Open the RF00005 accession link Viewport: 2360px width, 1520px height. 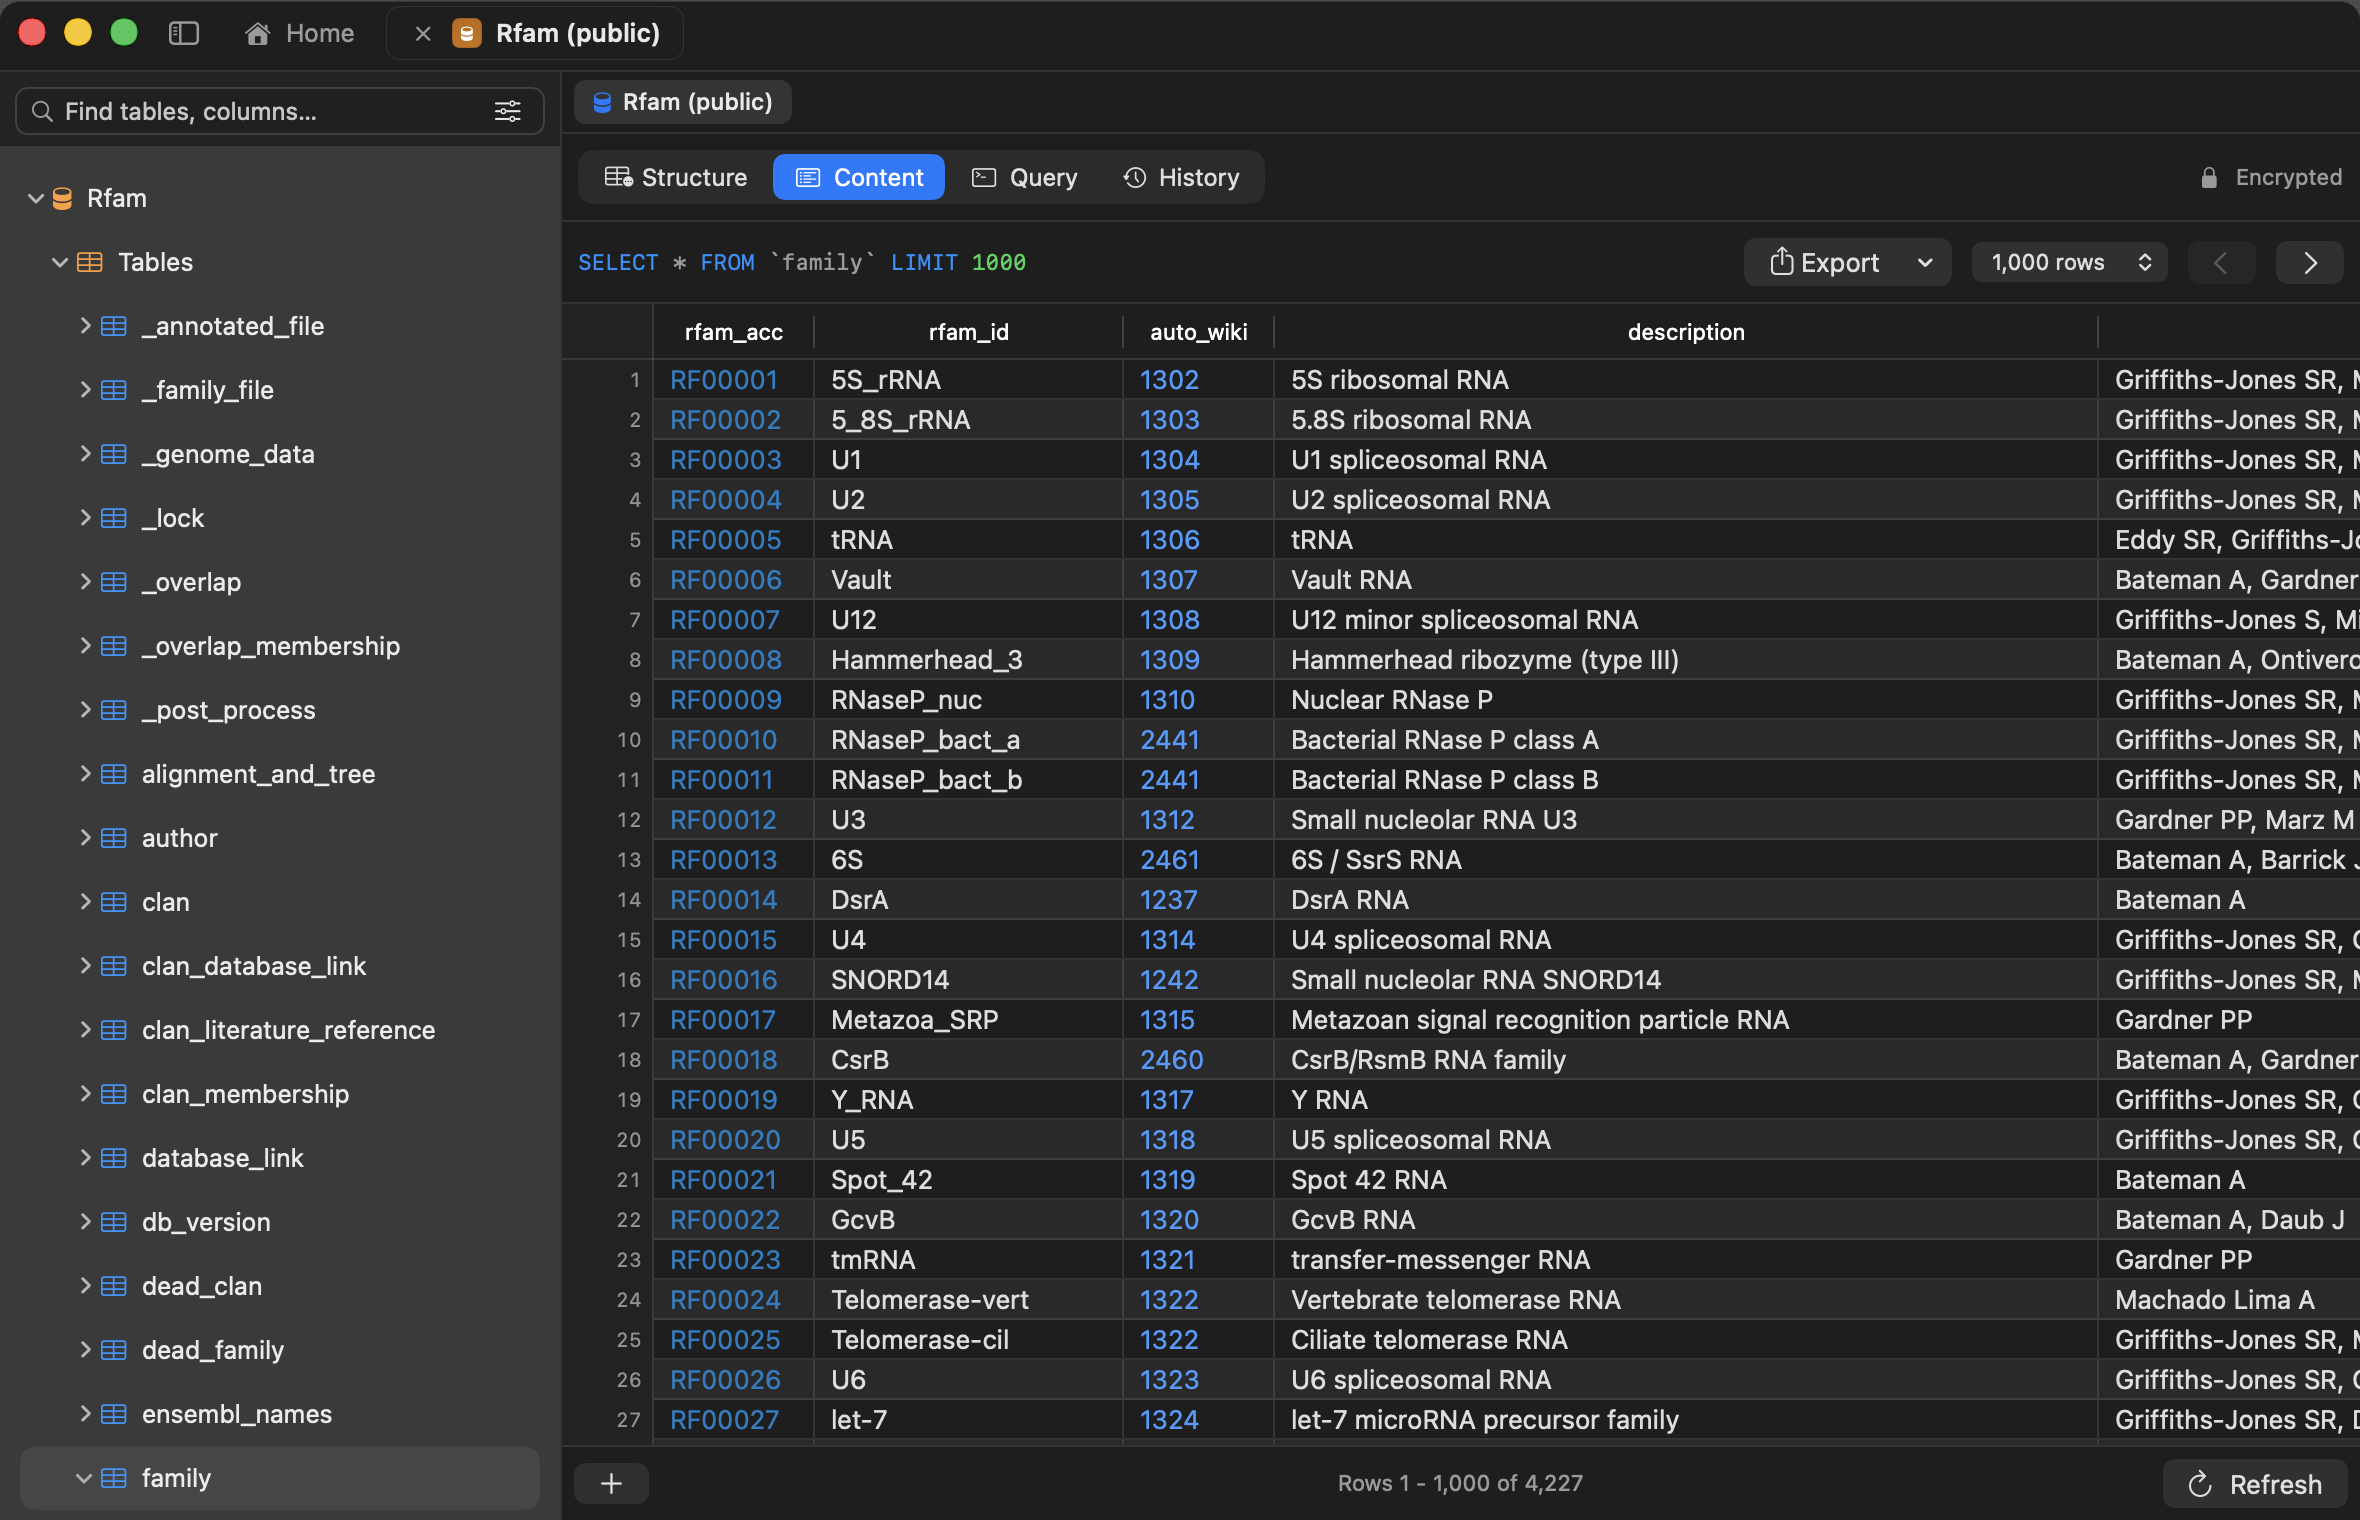tap(725, 540)
